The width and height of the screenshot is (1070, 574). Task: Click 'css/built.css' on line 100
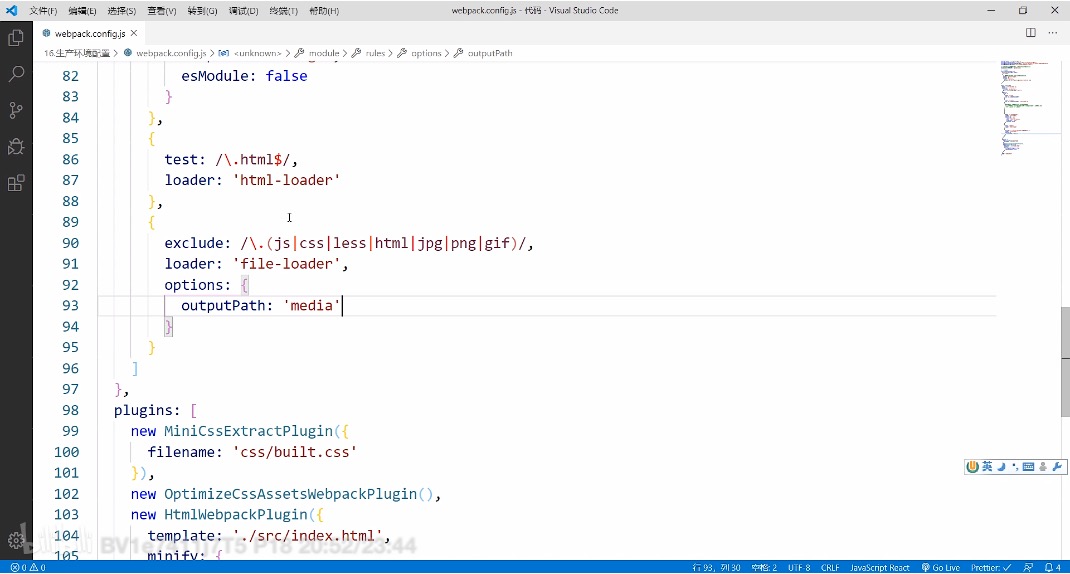click(295, 452)
